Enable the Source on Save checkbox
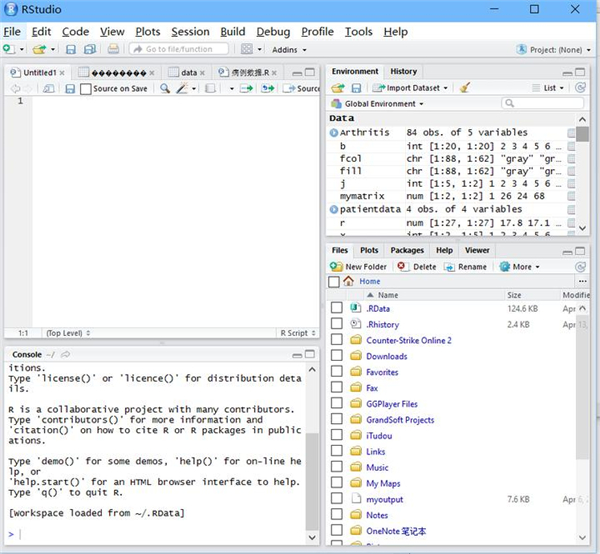 (x=86, y=89)
